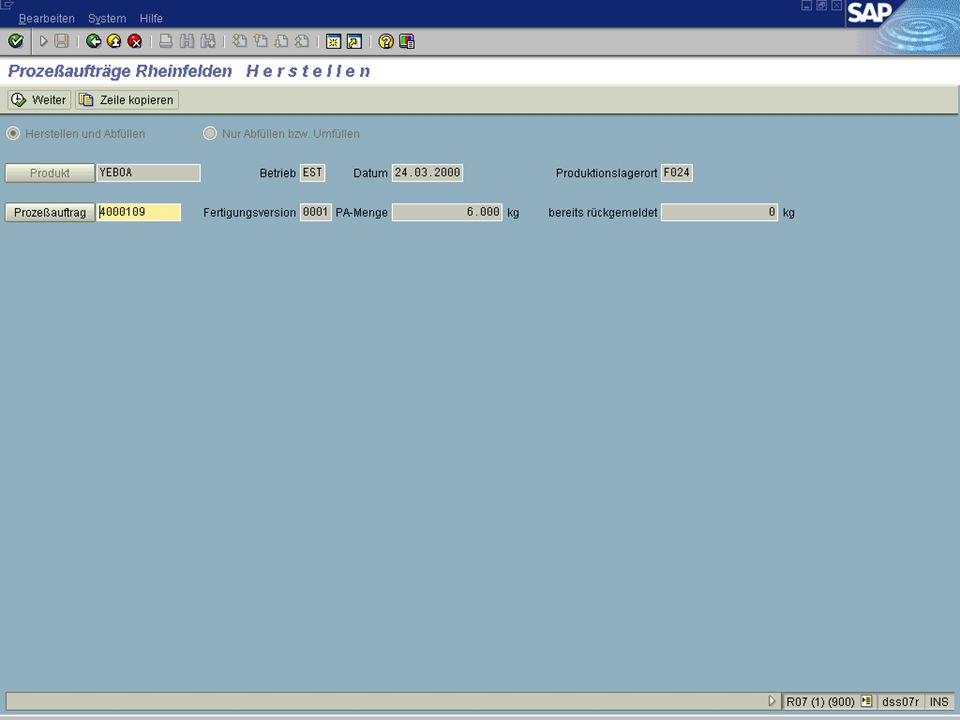960x720 pixels.
Task: Open the Hilfe menu
Action: [151, 18]
